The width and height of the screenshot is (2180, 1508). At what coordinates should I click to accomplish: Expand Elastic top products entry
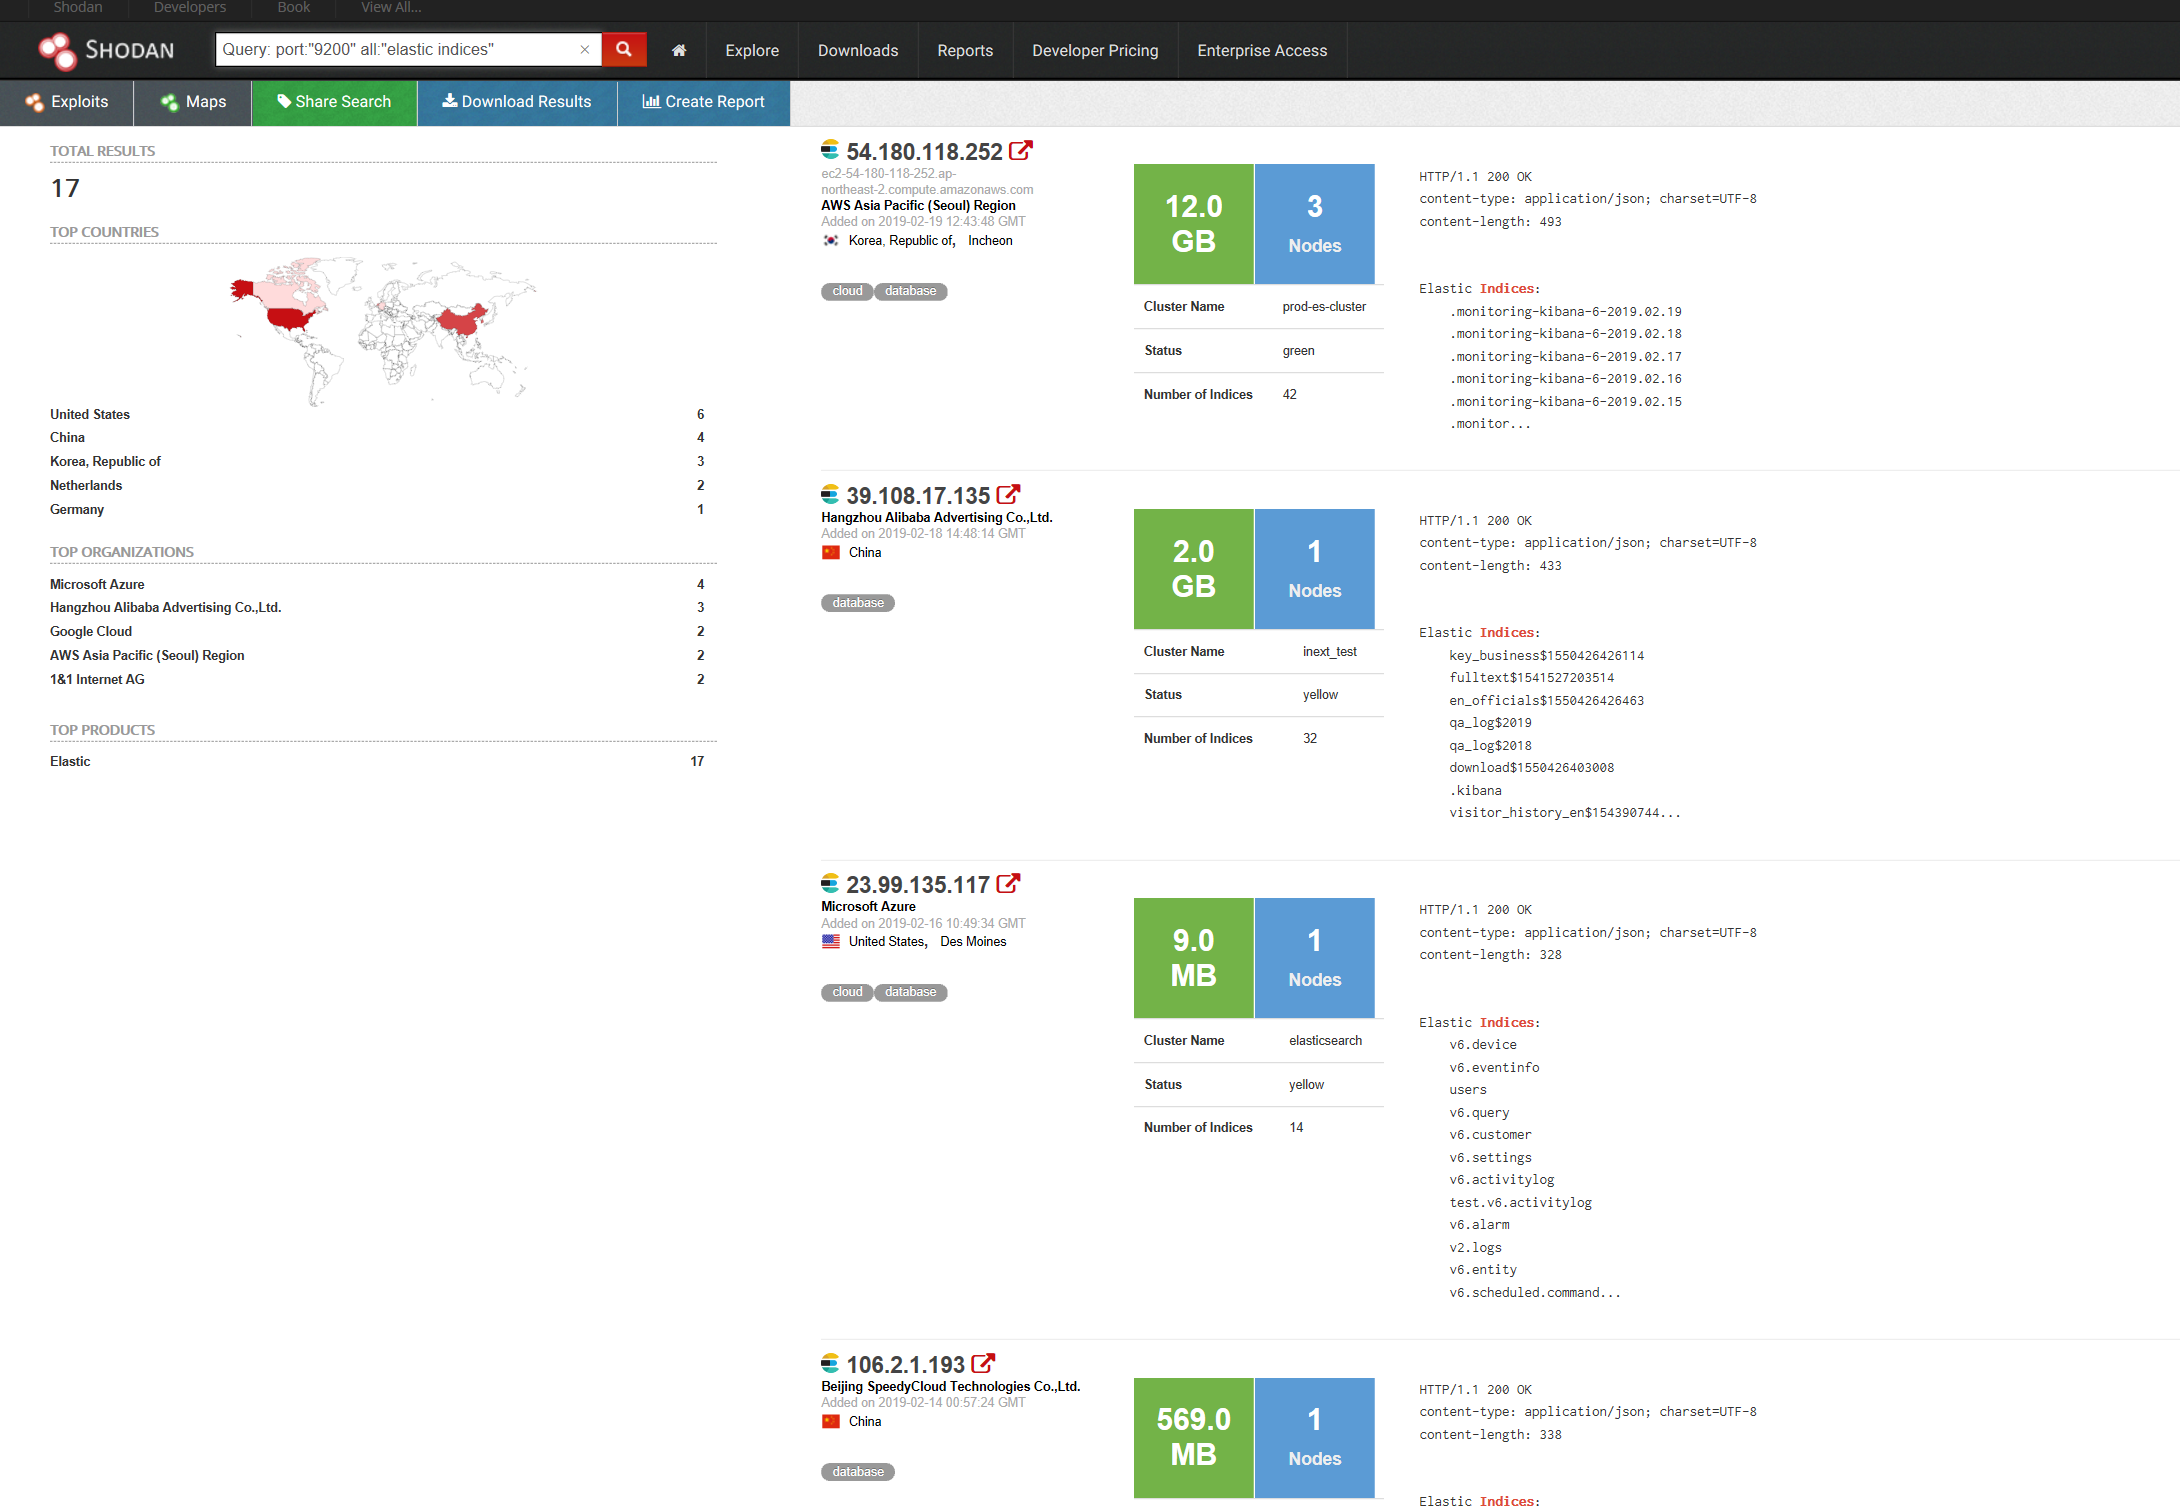click(70, 761)
